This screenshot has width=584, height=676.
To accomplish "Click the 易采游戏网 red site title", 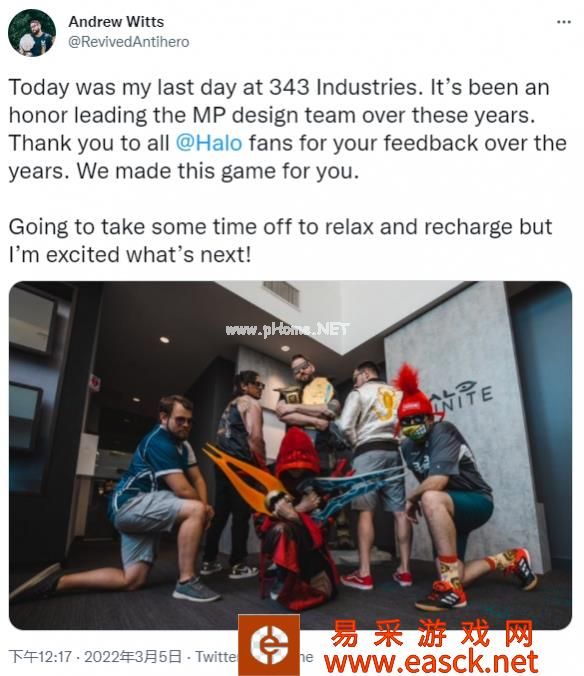I will (432, 633).
